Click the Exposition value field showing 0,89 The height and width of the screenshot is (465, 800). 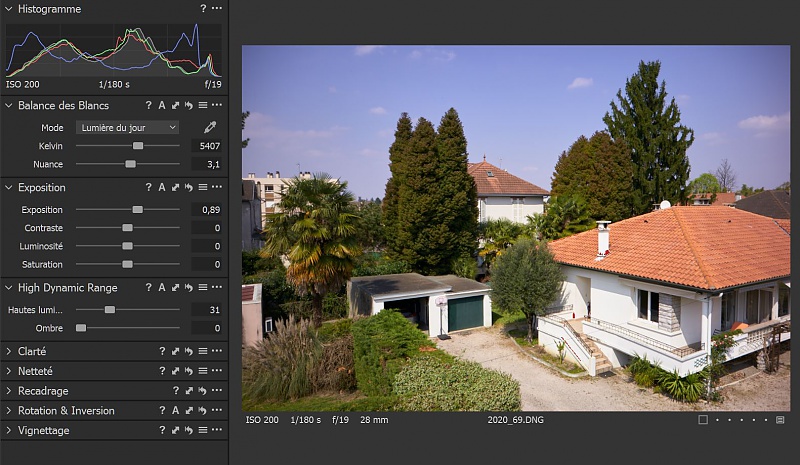(207, 210)
